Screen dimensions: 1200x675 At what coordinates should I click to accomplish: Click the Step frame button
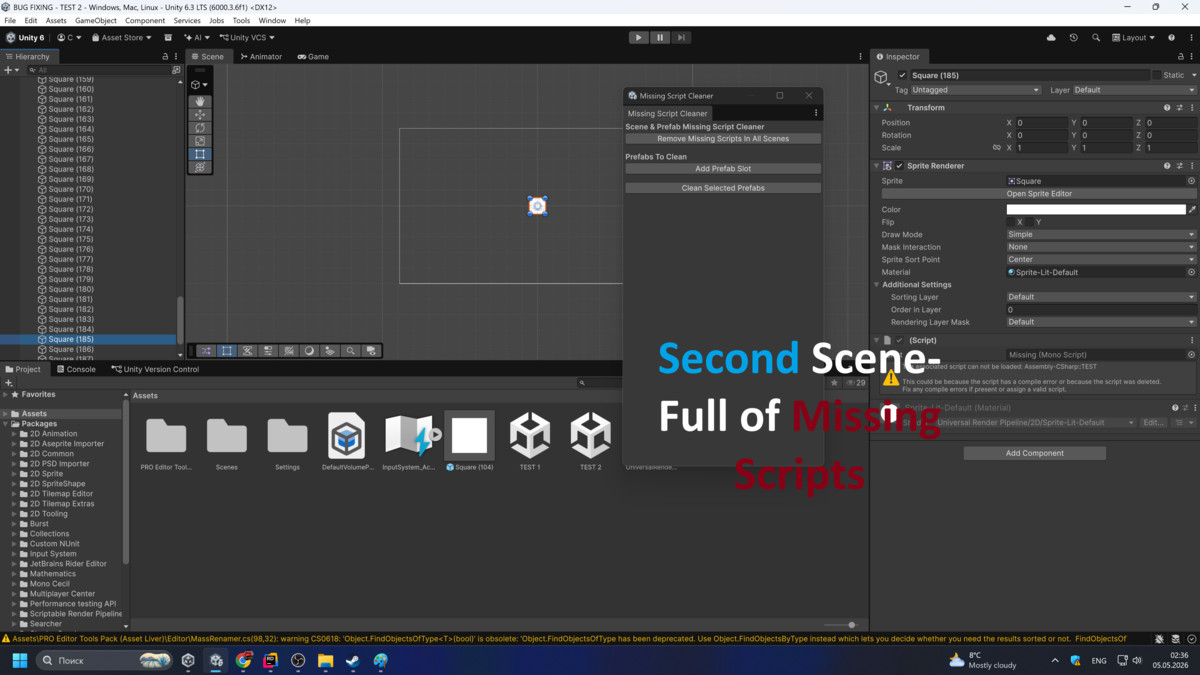(681, 37)
